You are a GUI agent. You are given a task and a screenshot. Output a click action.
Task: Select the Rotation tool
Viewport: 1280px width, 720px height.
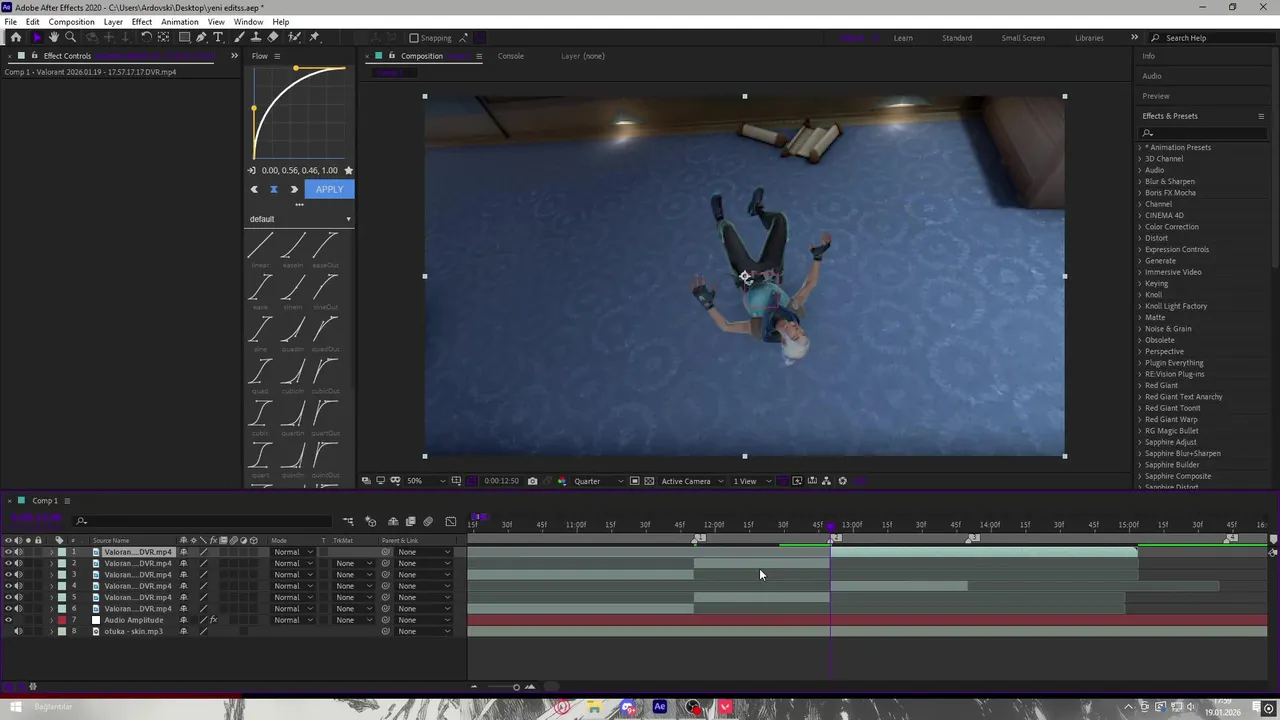click(x=146, y=38)
